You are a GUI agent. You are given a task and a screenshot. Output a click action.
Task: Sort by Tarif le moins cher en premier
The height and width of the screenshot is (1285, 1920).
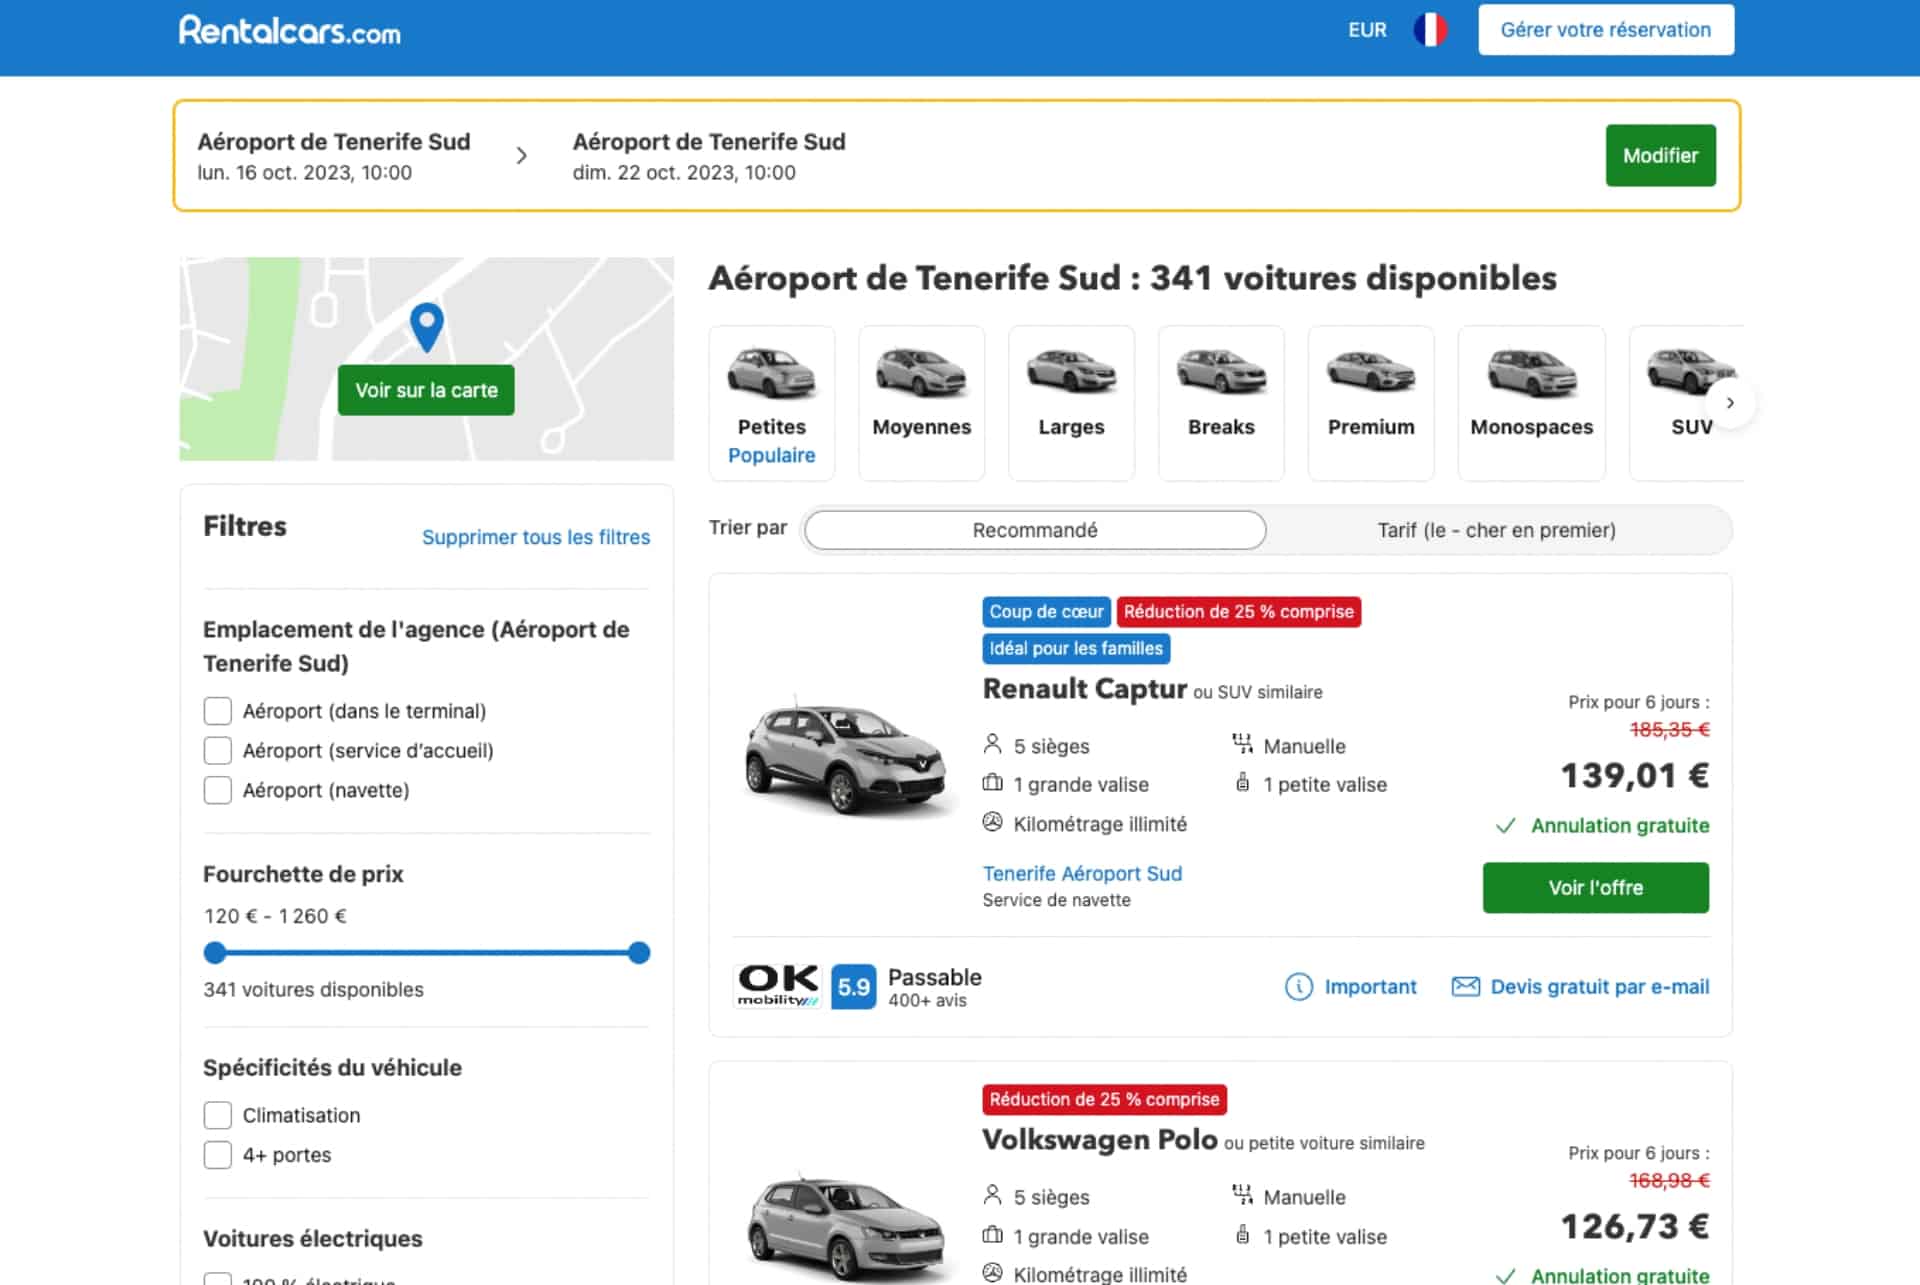(1497, 530)
